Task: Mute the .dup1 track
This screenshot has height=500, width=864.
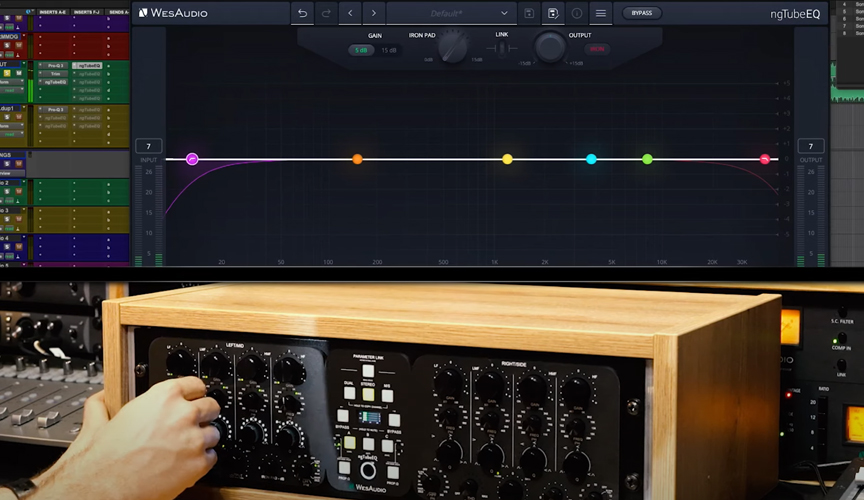Action: (19, 117)
